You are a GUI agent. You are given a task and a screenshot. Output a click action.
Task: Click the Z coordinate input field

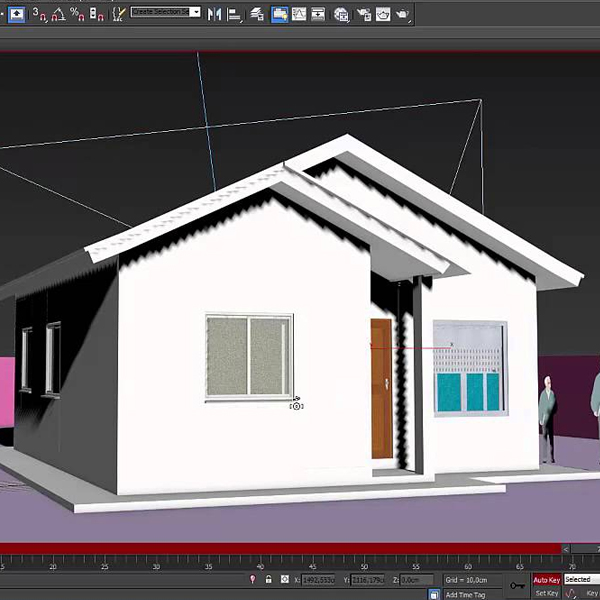(417, 579)
